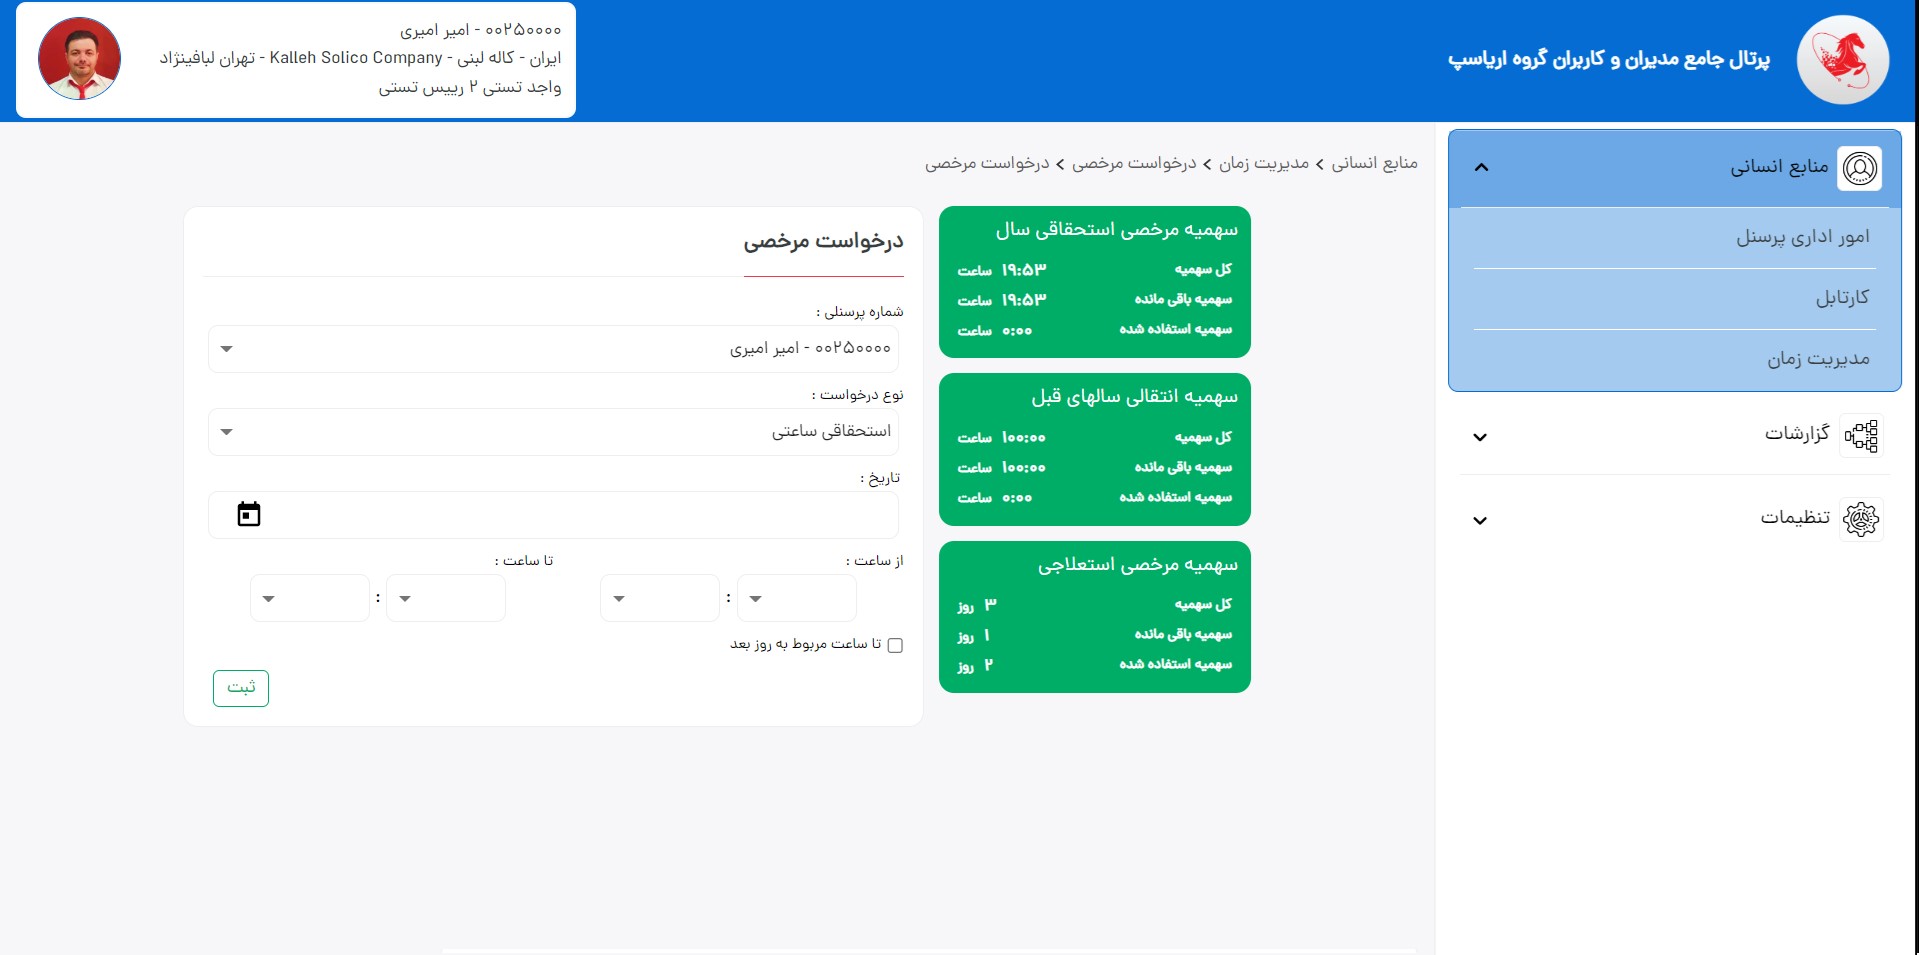Screen dimensions: 1919x955
Task: Click the تنظیمات gear icon
Action: (1860, 519)
